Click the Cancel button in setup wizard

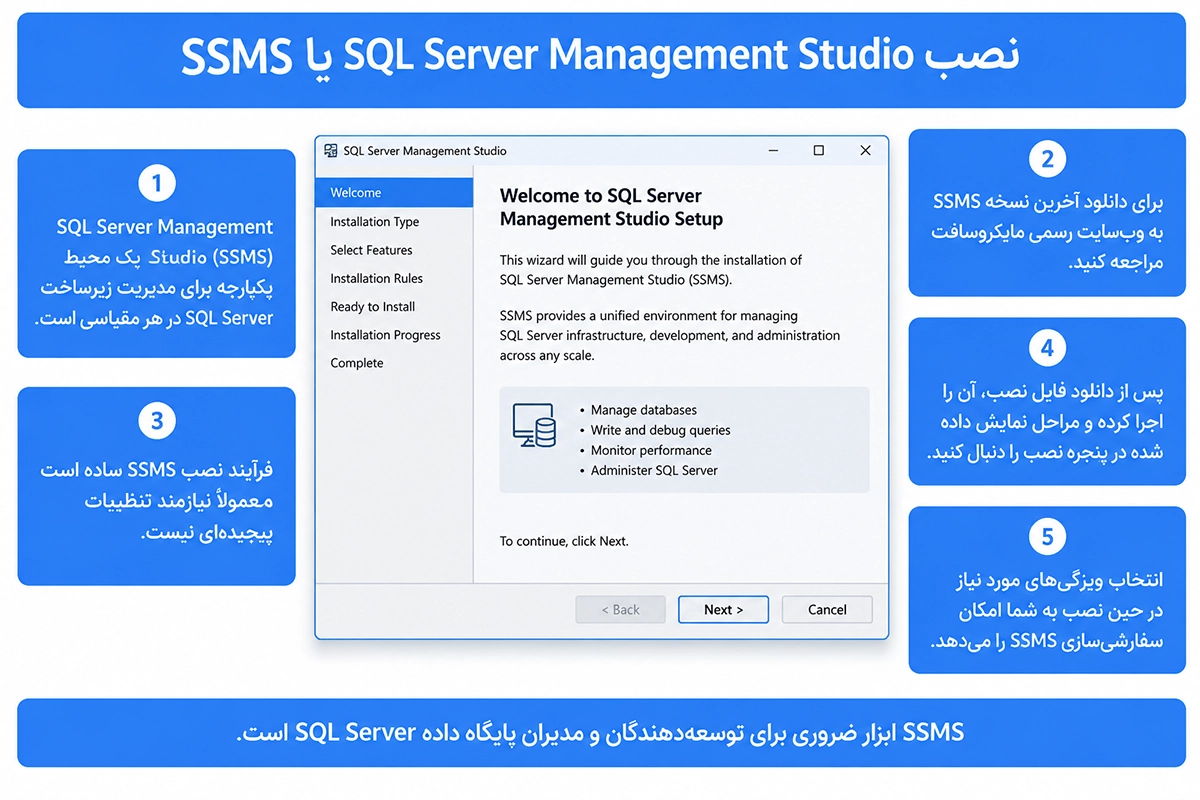point(827,610)
